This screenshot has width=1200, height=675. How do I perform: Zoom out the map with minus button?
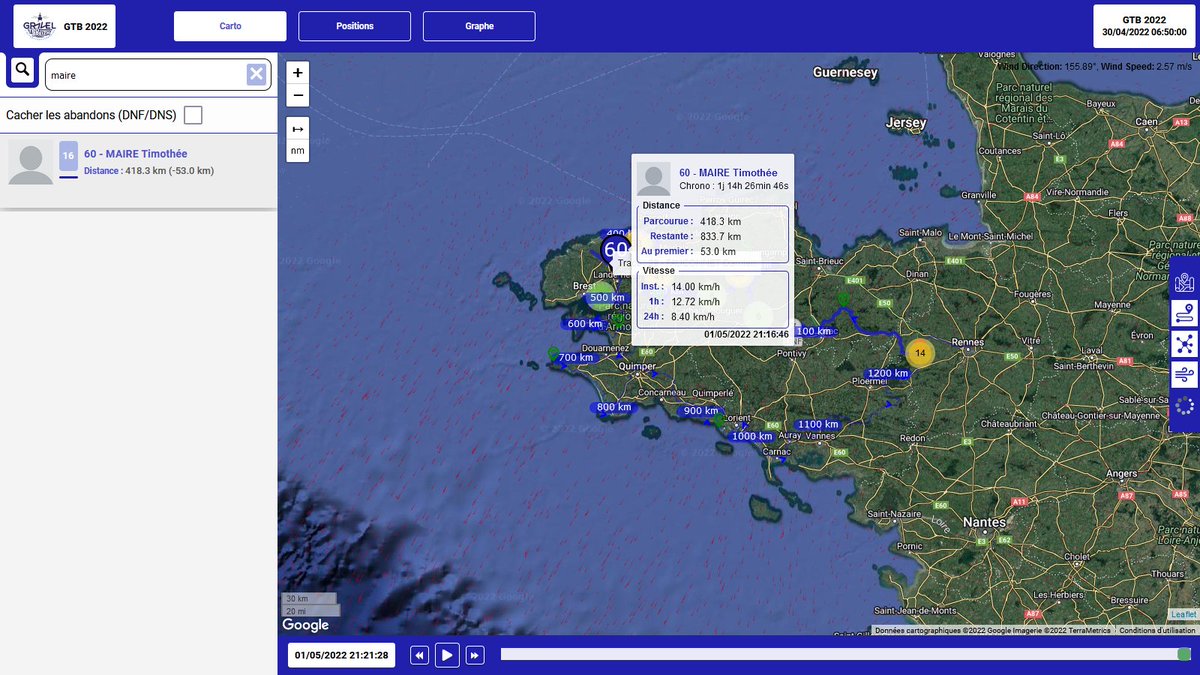coord(297,96)
